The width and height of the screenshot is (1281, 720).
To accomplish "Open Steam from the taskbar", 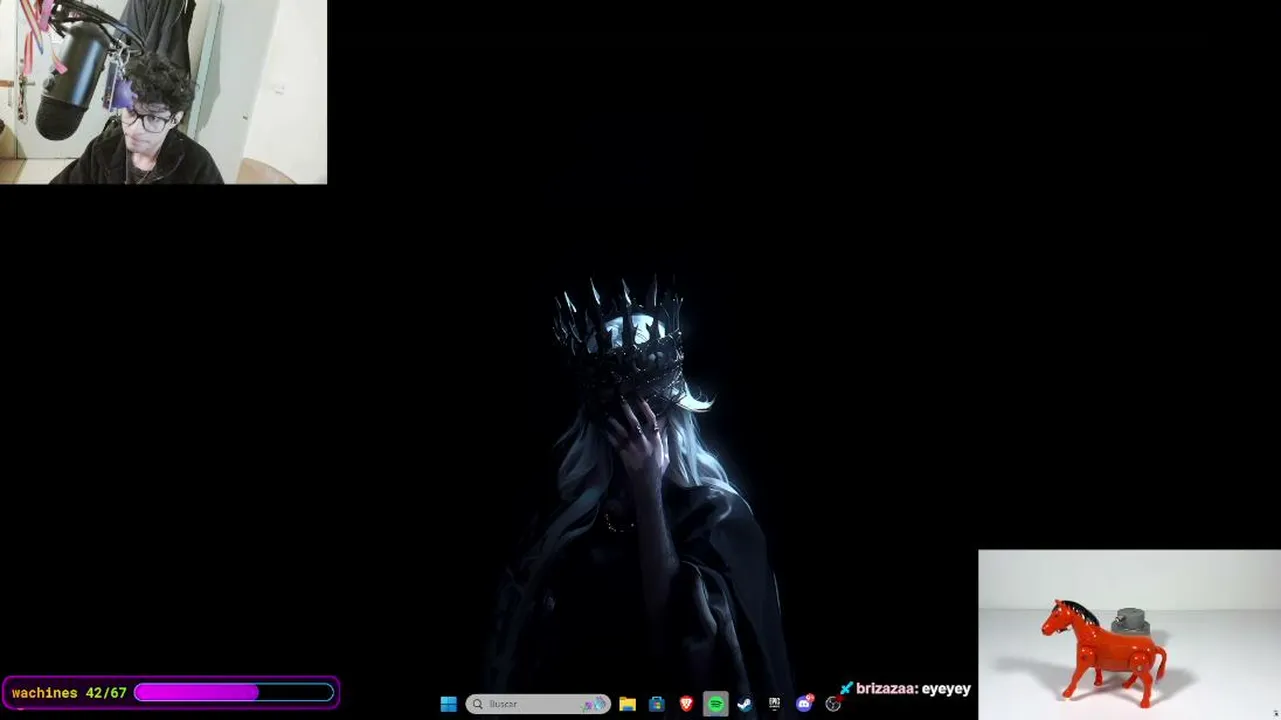I will [x=745, y=704].
